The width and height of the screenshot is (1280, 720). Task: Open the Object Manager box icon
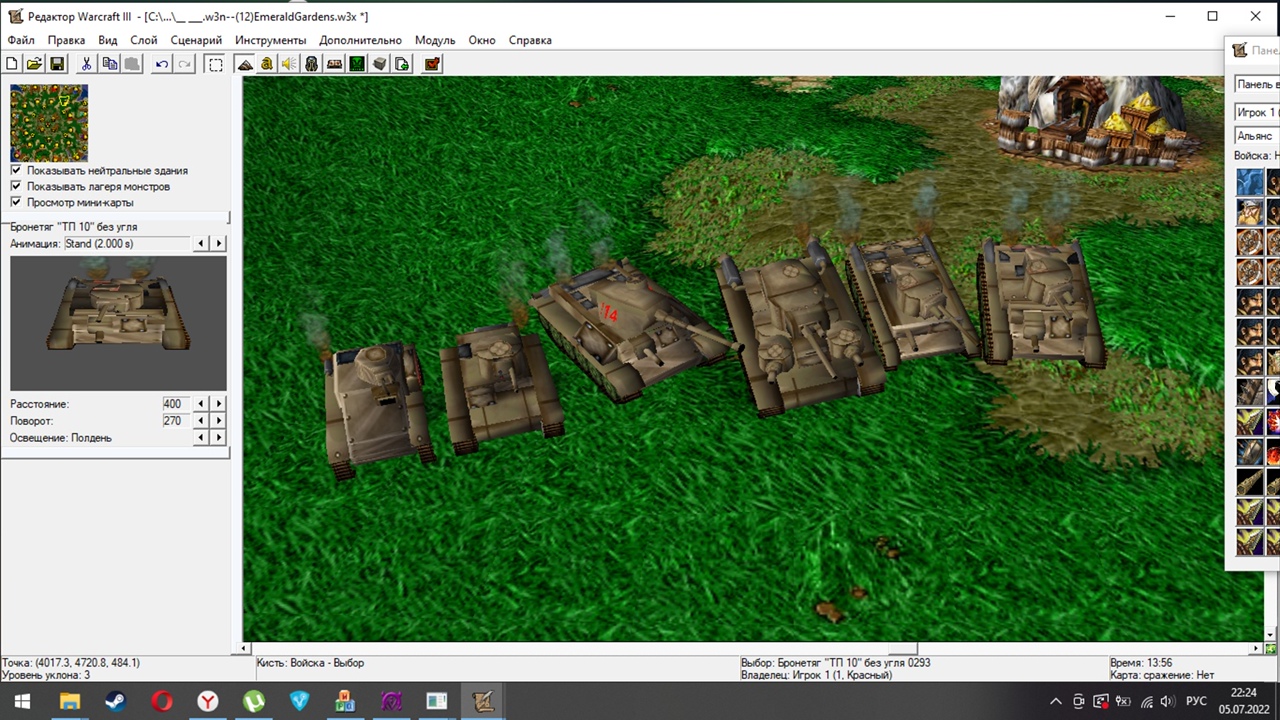tap(380, 64)
